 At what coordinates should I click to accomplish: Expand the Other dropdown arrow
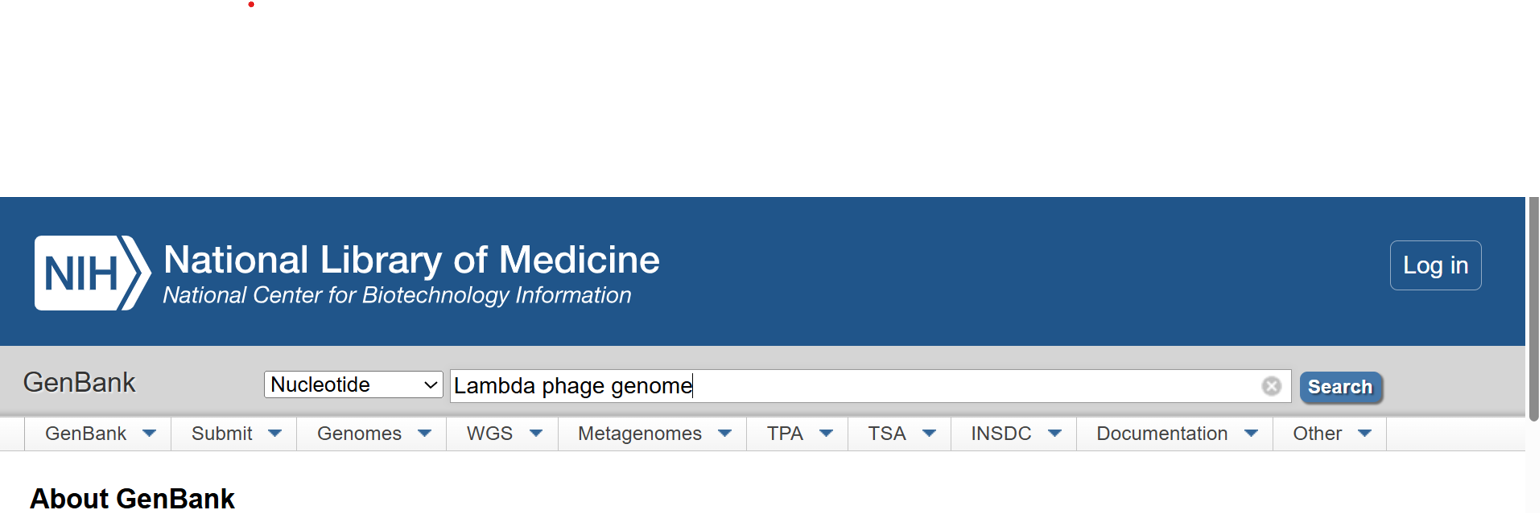(x=1365, y=434)
